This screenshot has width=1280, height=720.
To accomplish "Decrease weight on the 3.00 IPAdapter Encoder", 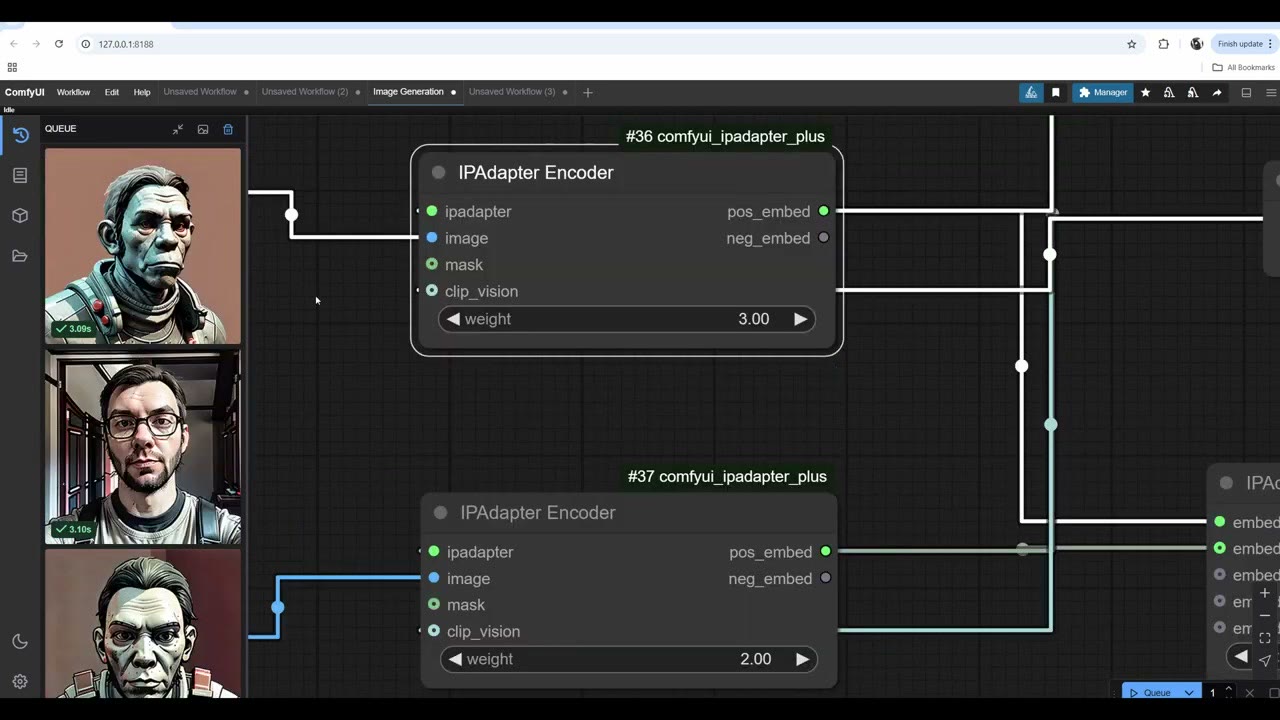I will pos(454,319).
